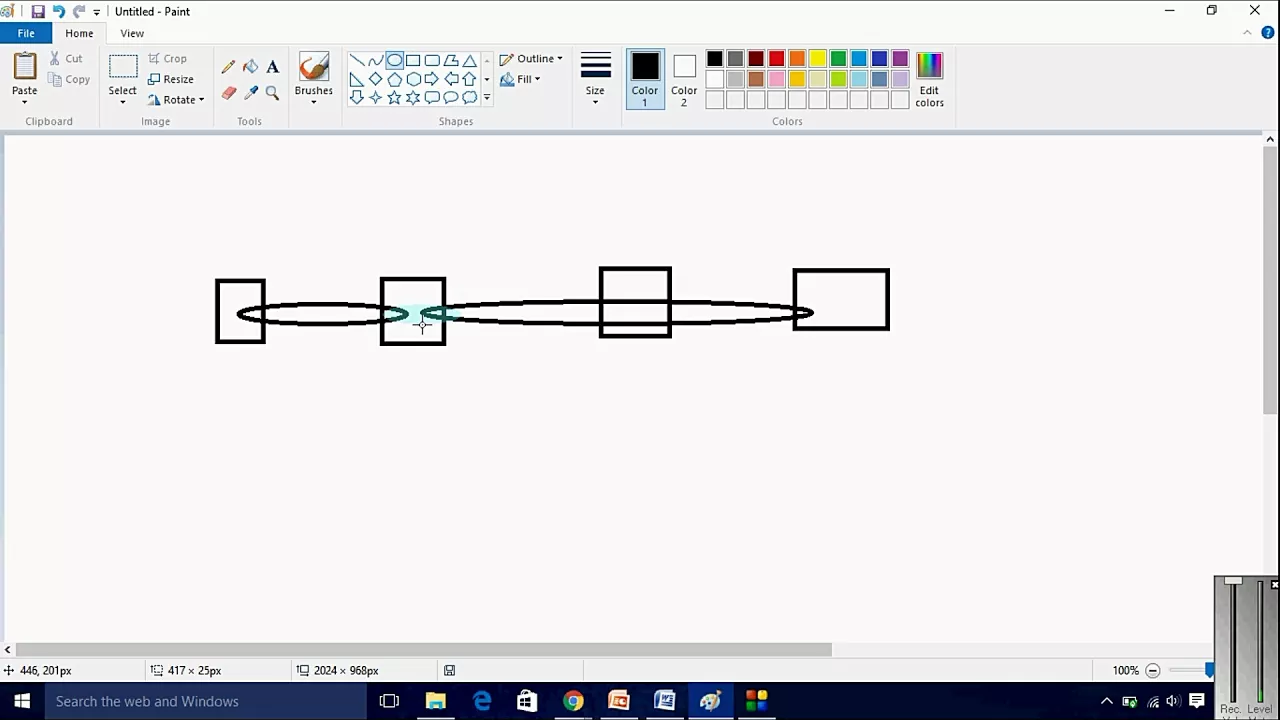This screenshot has height=720, width=1280.
Task: Open Word from the taskbar
Action: coord(665,701)
